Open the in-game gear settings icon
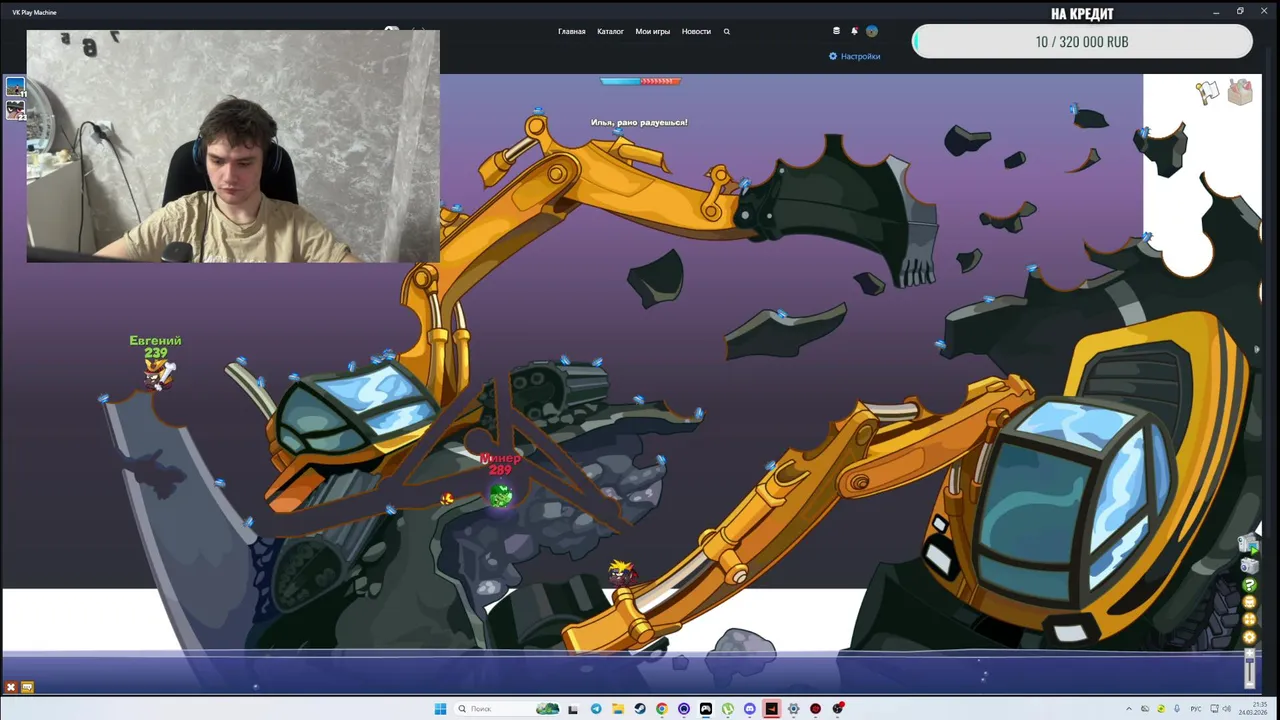 click(x=1249, y=637)
